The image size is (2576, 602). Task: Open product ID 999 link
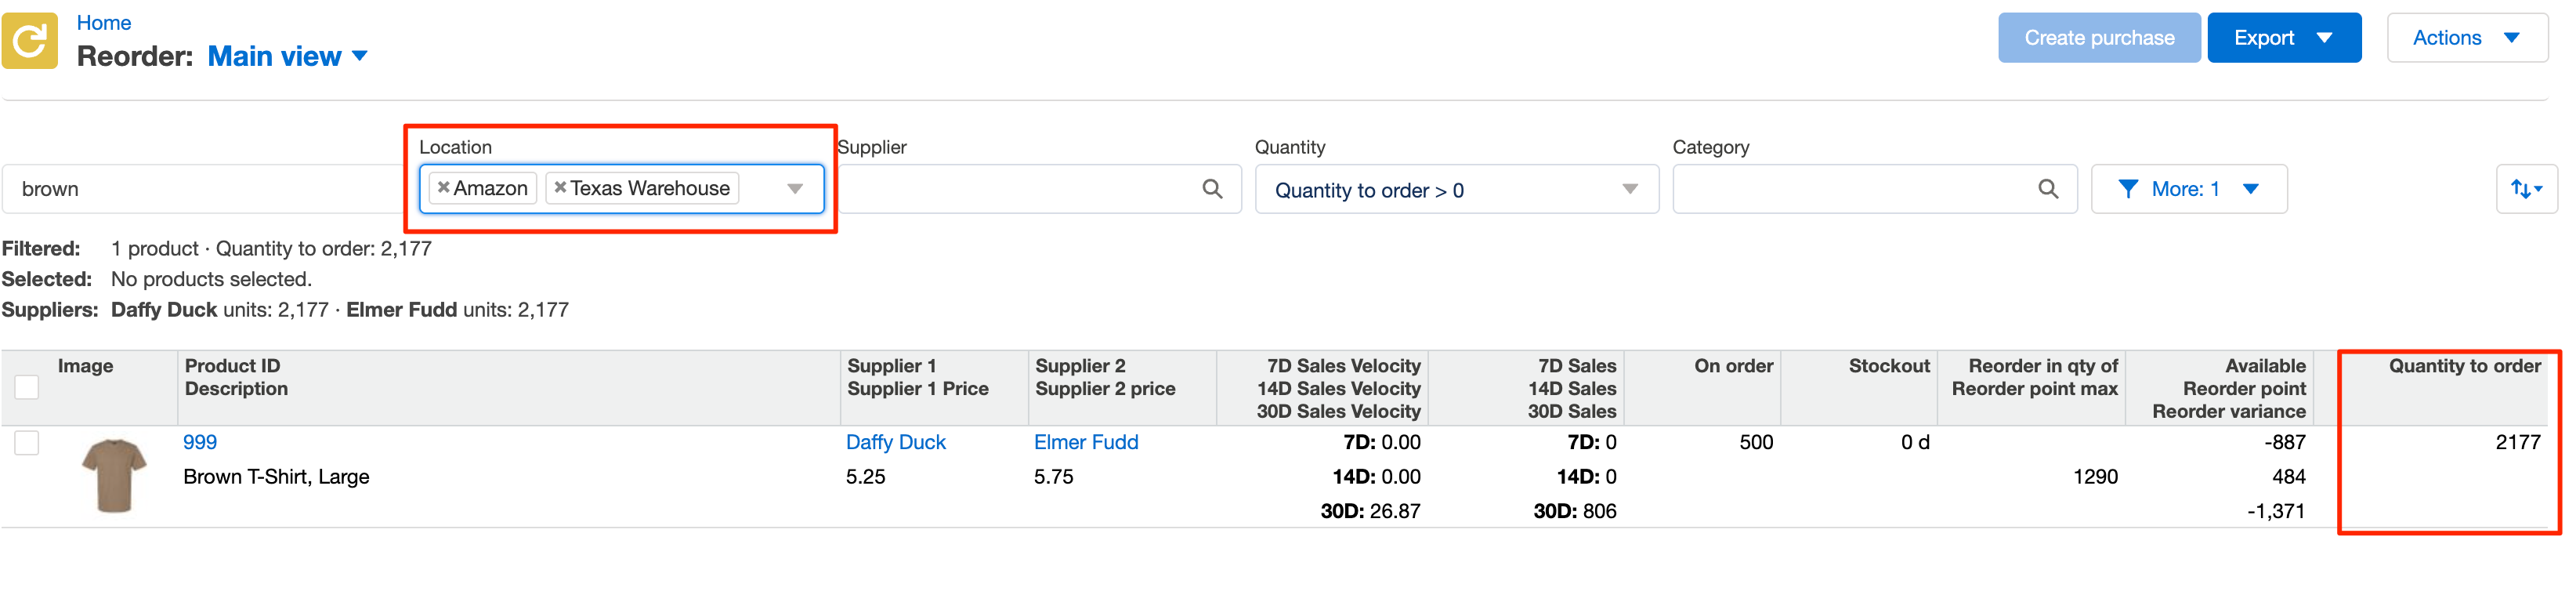pyautogui.click(x=200, y=442)
